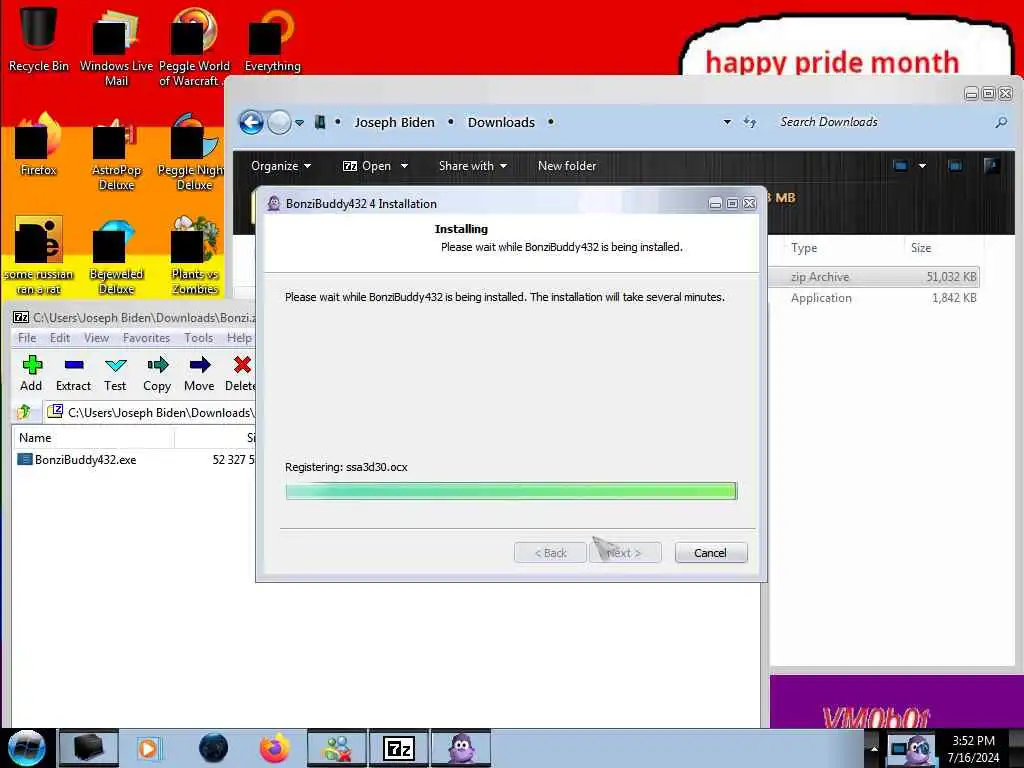Open Bejeweled Deluxe desktop icon

pyautogui.click(x=116, y=257)
